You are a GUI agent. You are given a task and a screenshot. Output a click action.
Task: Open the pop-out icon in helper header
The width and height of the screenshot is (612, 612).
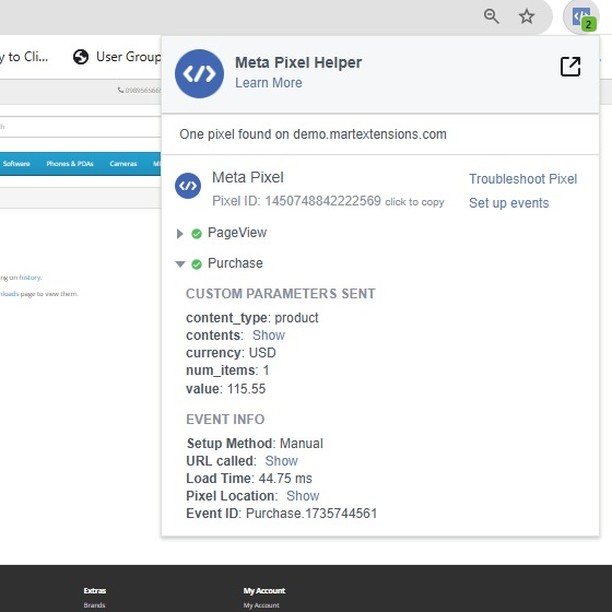tap(570, 66)
